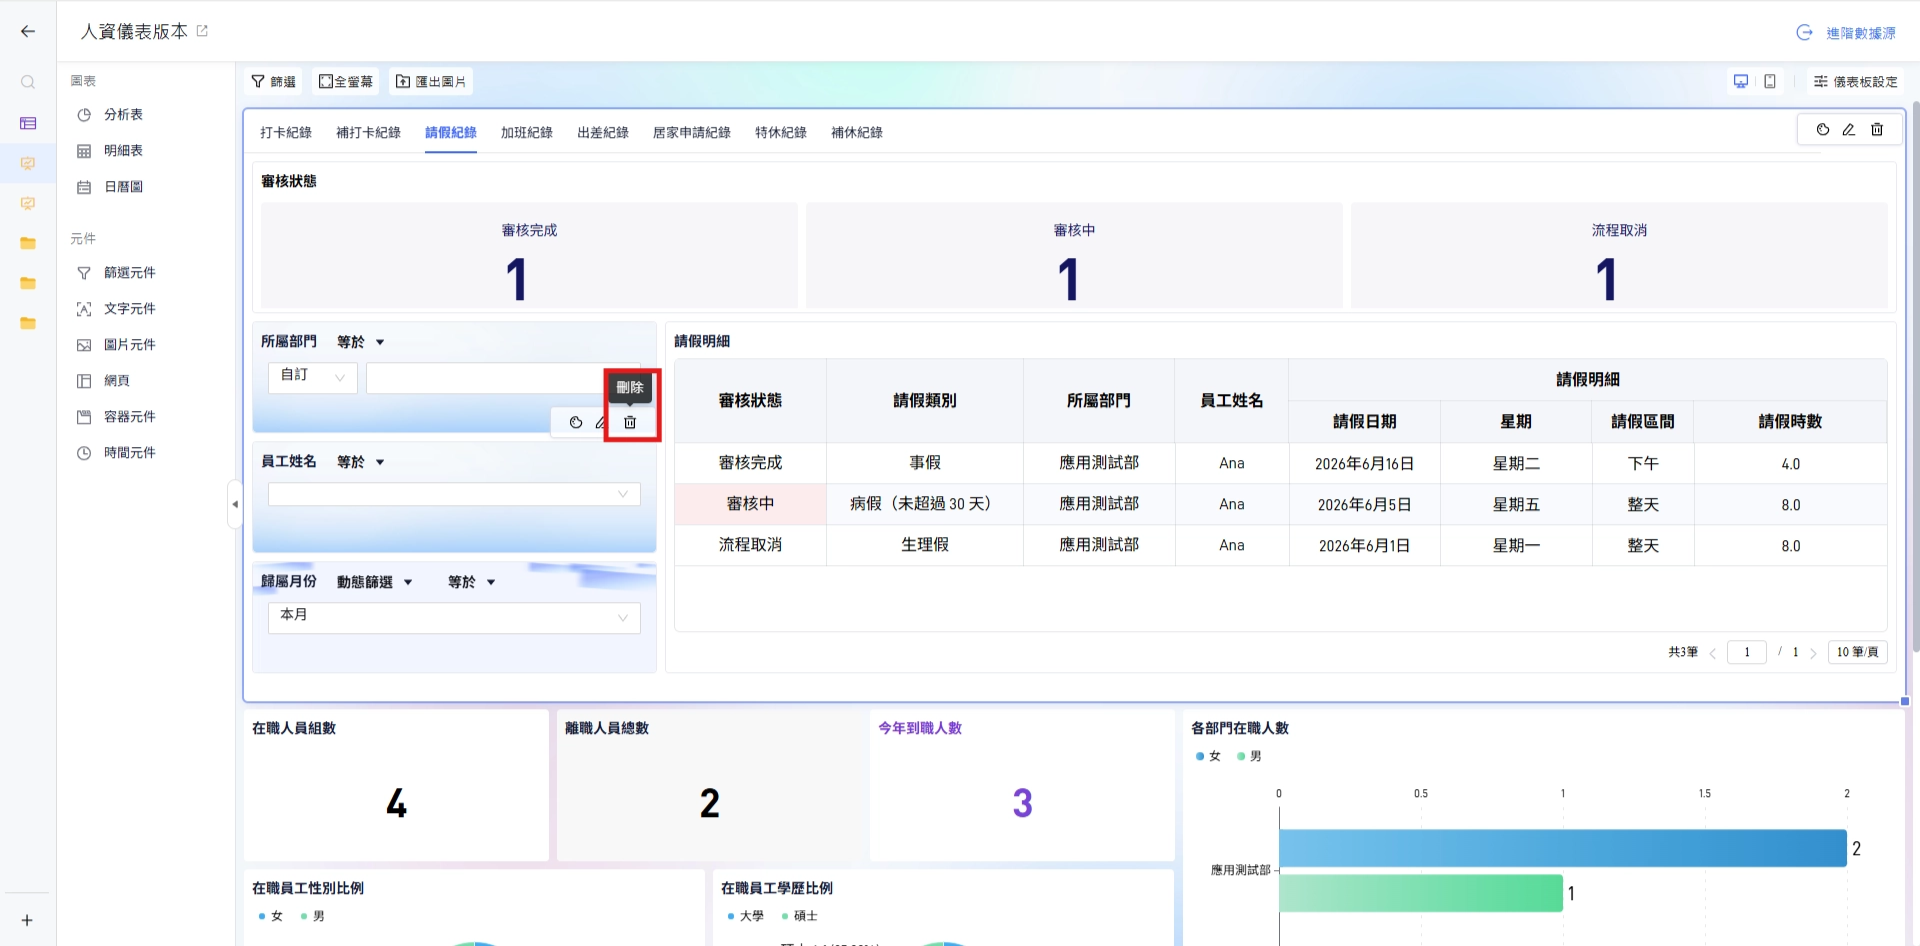Viewport: 1920px width, 946px height.
Task: Delete the 所屬部門 filter widget
Action: pyautogui.click(x=630, y=422)
